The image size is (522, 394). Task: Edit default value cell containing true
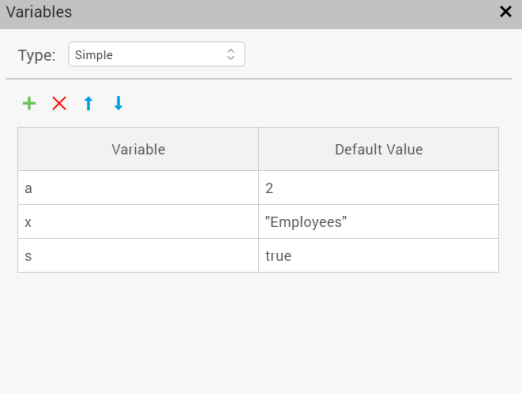[x=379, y=256]
